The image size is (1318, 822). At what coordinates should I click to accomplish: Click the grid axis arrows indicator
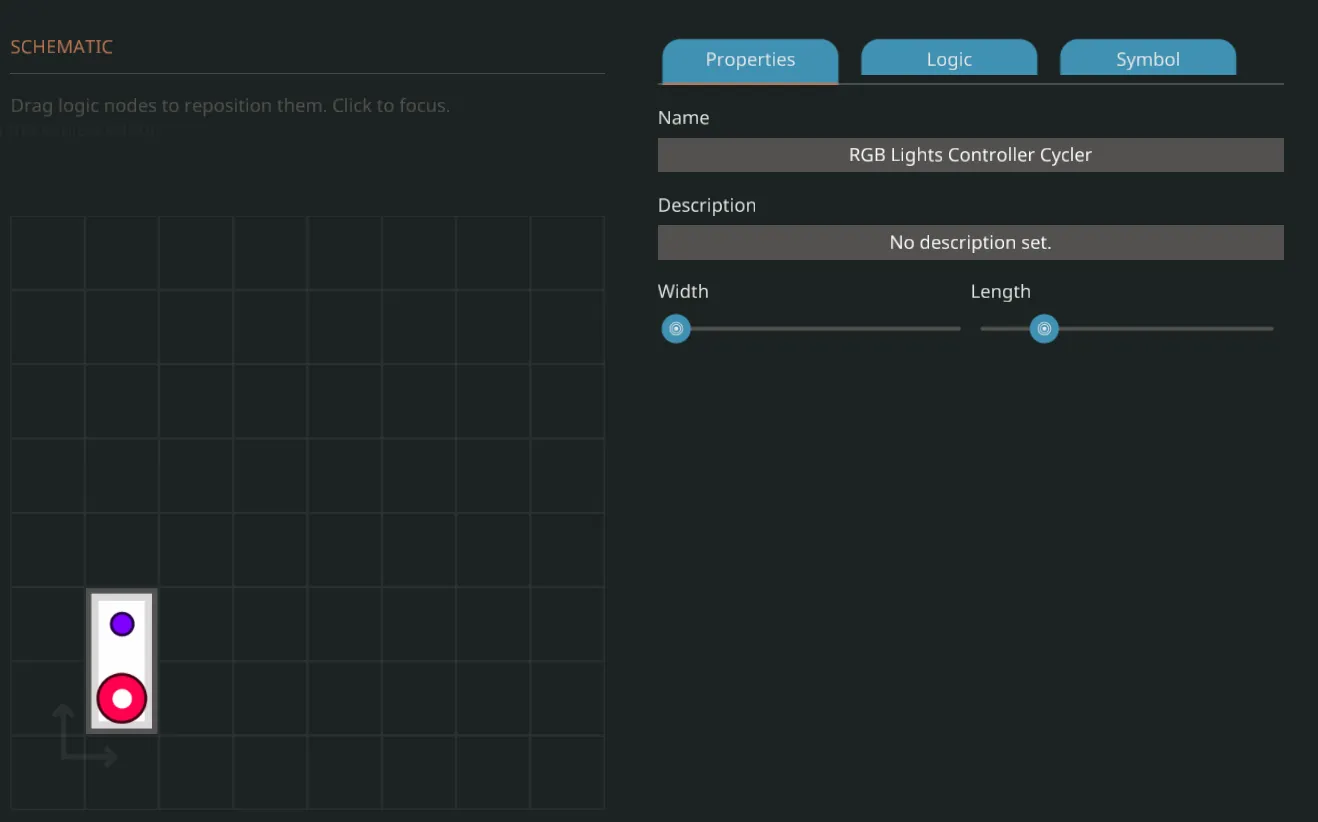pyautogui.click(x=82, y=738)
